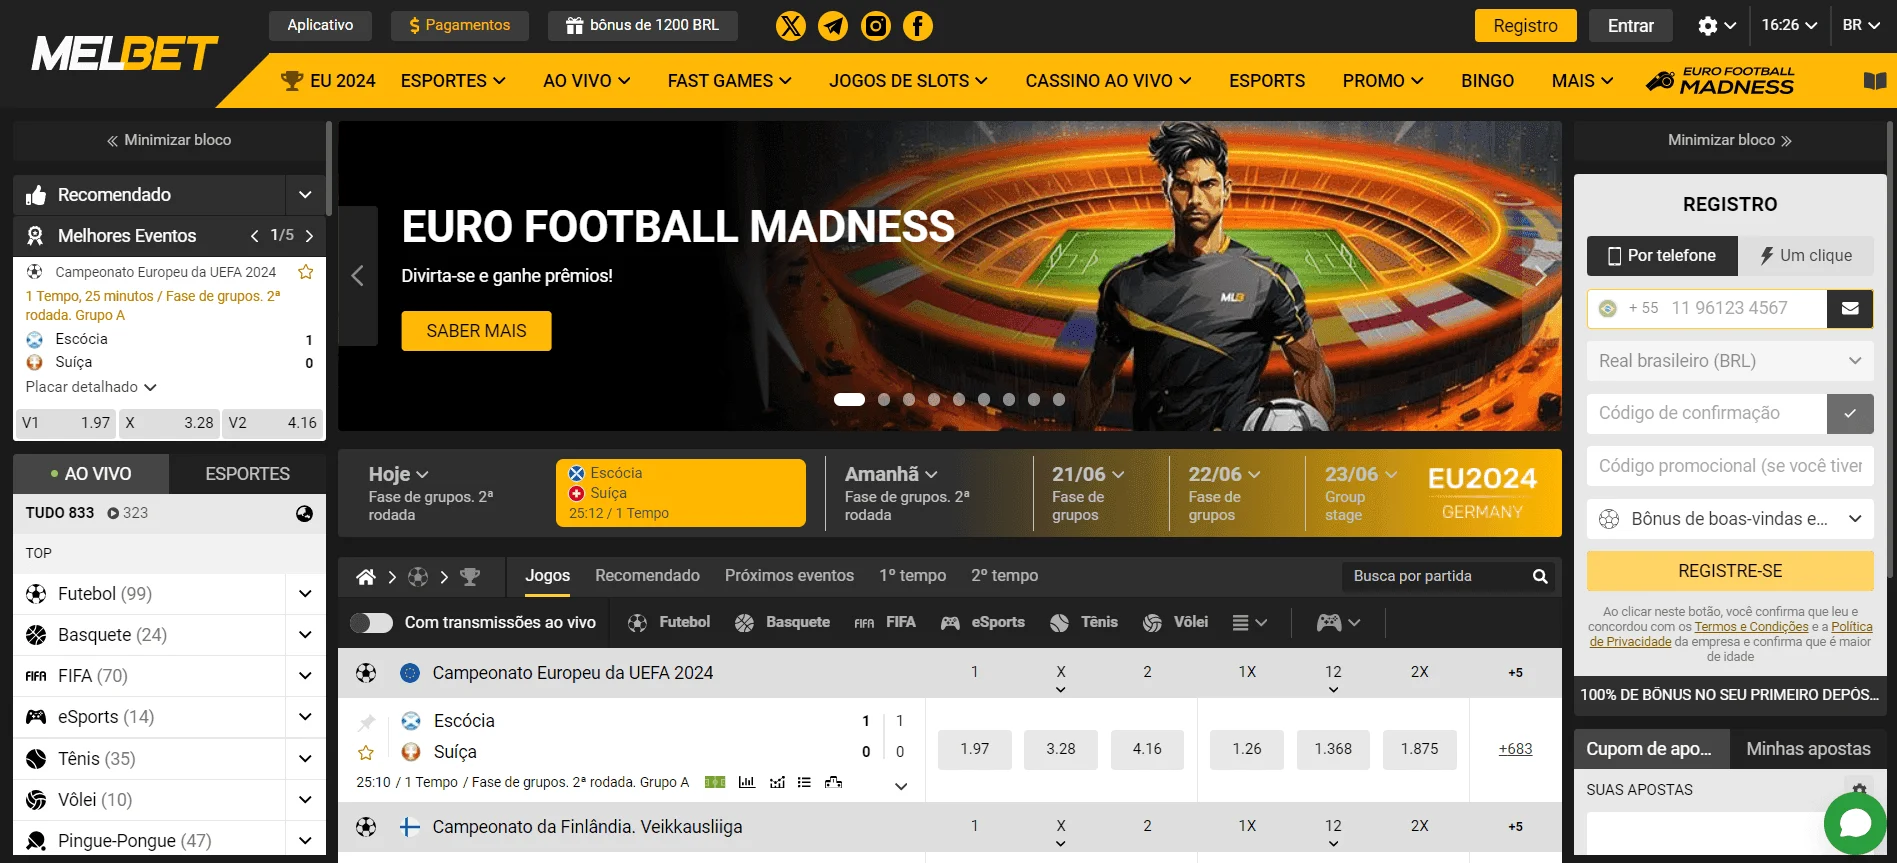The height and width of the screenshot is (863, 1897).
Task: Expand the Basquete (24) list
Action: (x=305, y=635)
